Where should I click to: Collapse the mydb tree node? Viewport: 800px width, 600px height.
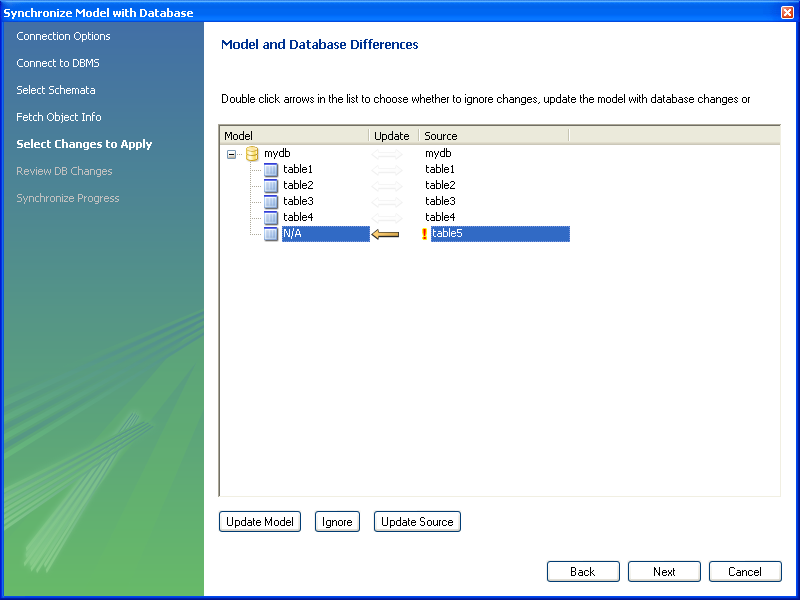tap(232, 154)
